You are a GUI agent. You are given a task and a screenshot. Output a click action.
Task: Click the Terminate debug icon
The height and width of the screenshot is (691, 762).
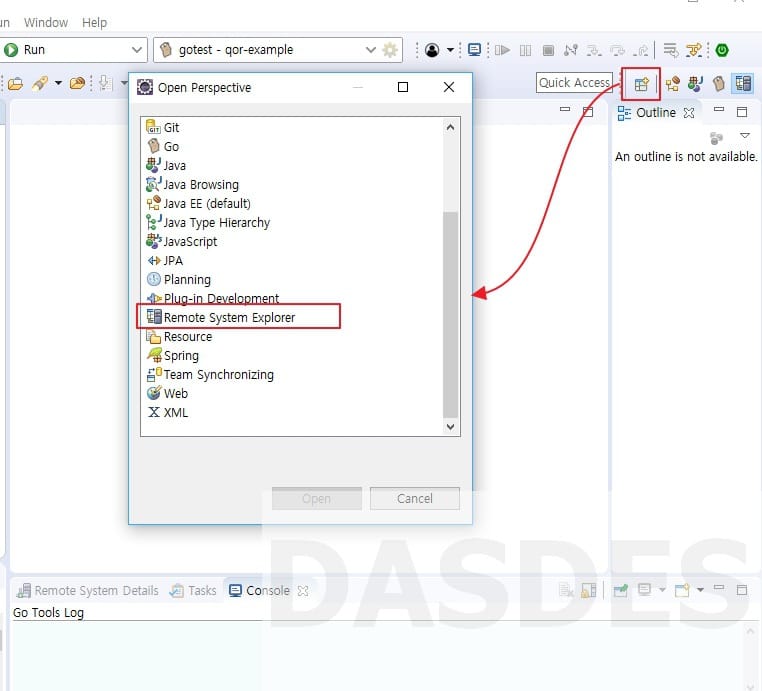(548, 51)
